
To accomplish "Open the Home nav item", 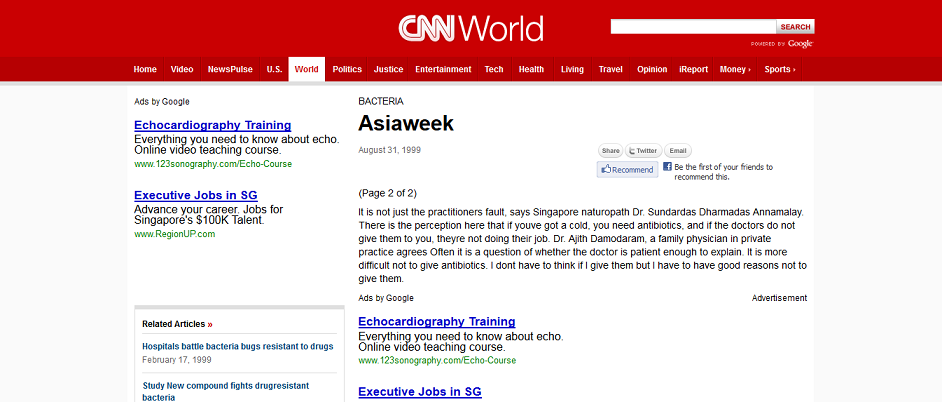I will (x=145, y=69).
